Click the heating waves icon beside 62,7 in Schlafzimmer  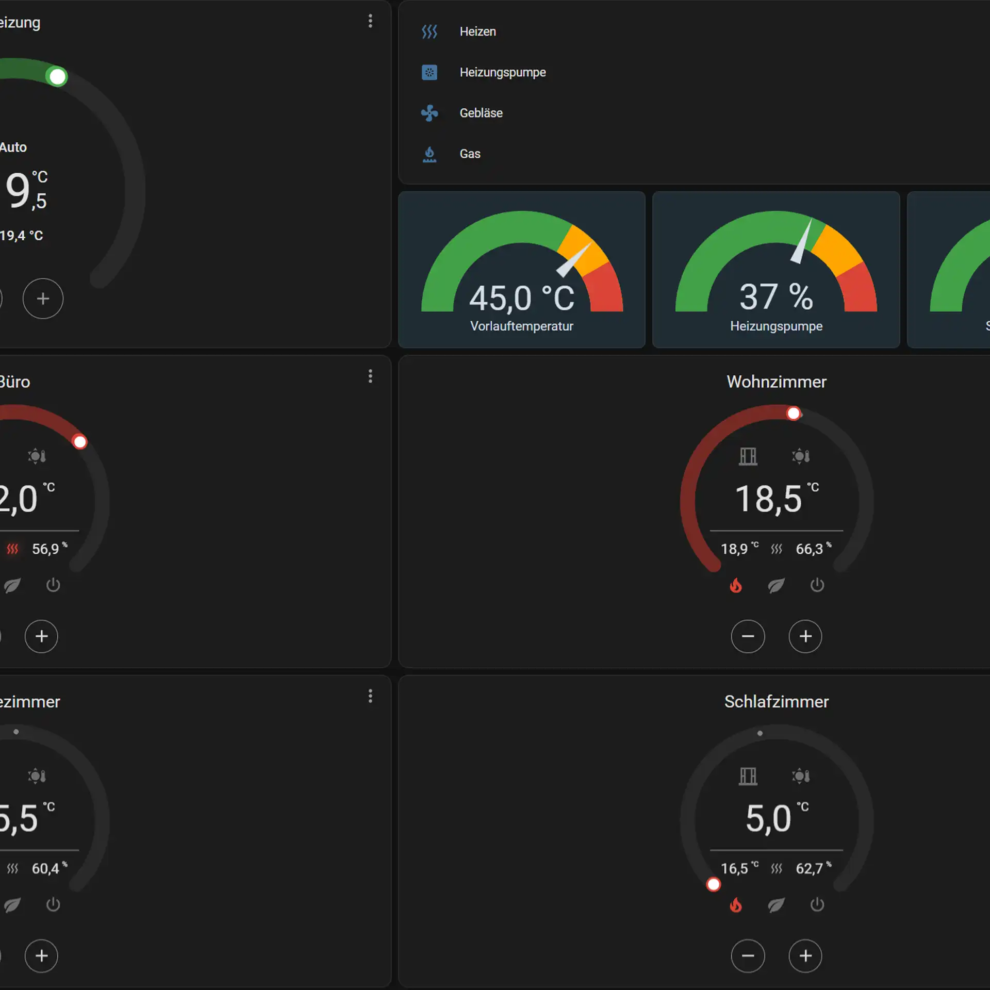coord(777,869)
